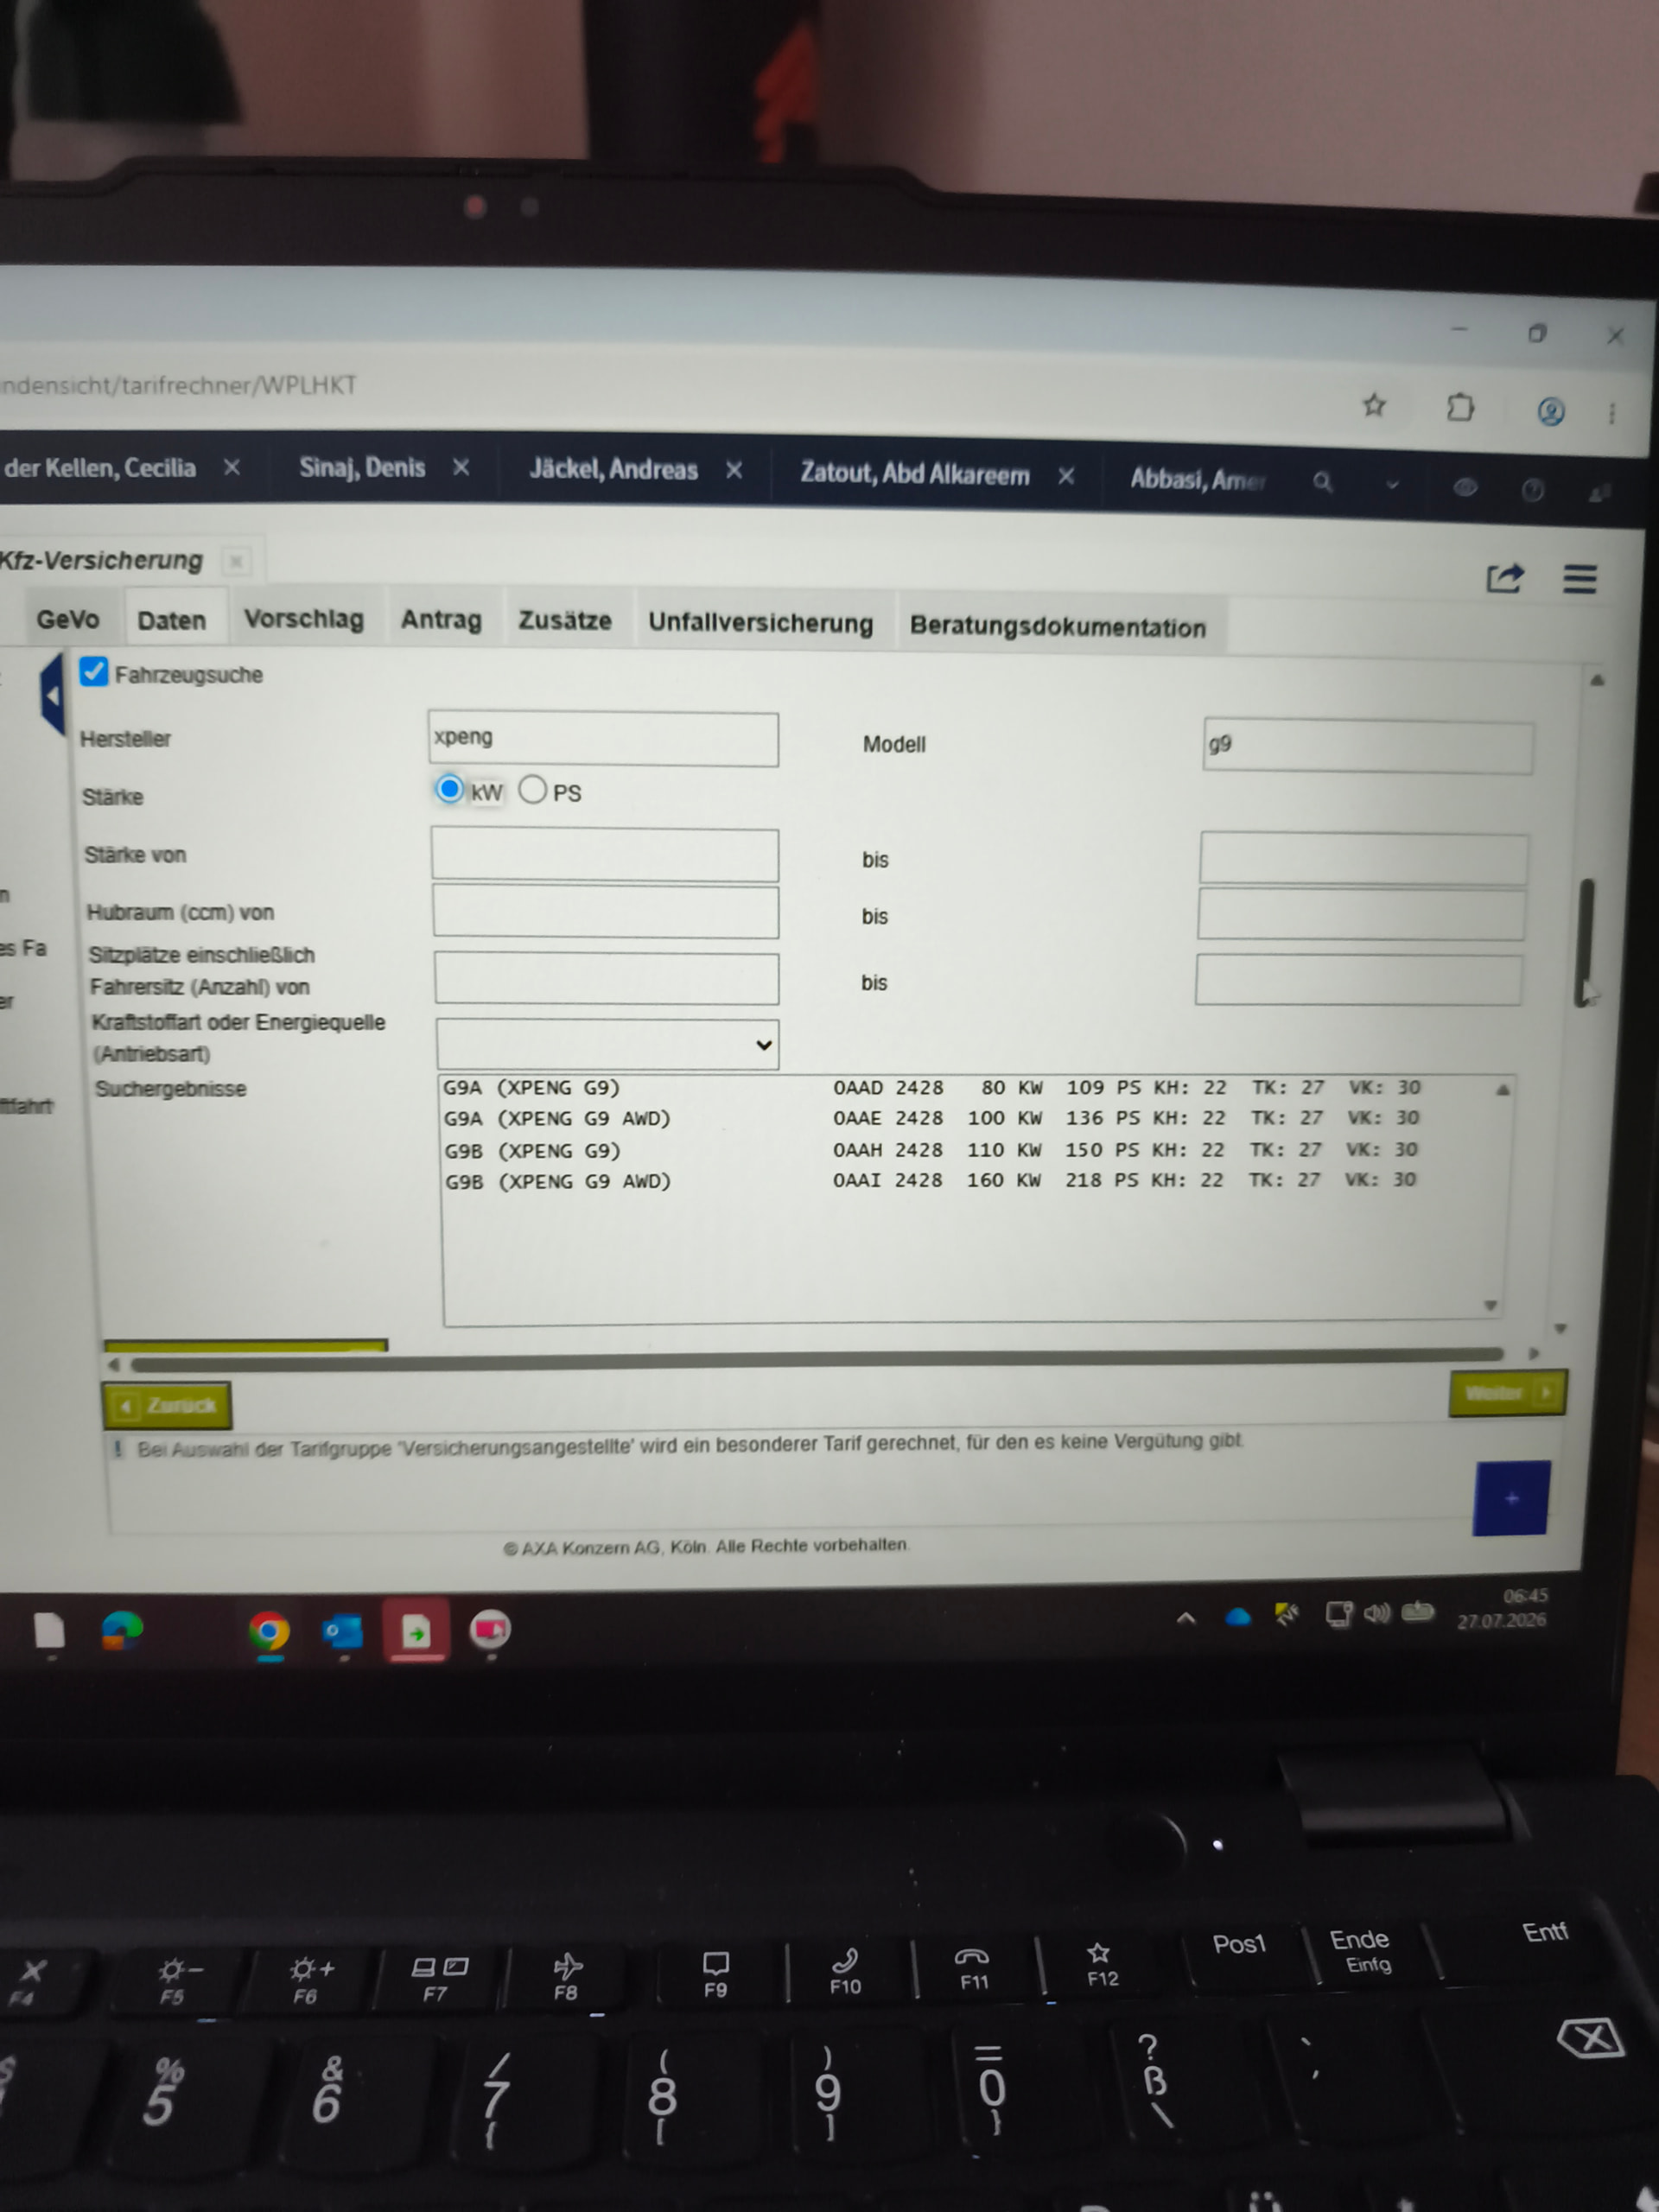Open the GeVo tab
This screenshot has width=1659, height=2212.
point(68,619)
